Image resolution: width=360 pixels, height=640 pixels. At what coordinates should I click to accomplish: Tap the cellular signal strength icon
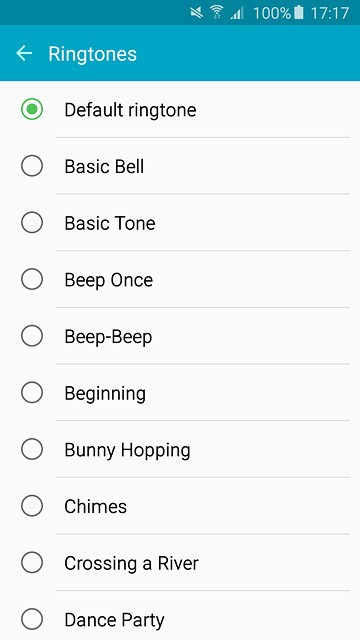[237, 13]
